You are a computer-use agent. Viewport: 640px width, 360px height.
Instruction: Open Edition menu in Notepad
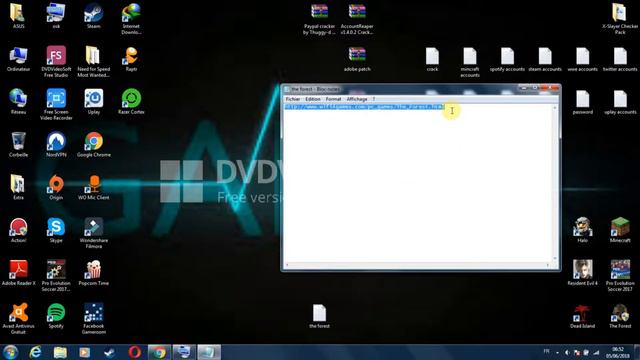(313, 99)
